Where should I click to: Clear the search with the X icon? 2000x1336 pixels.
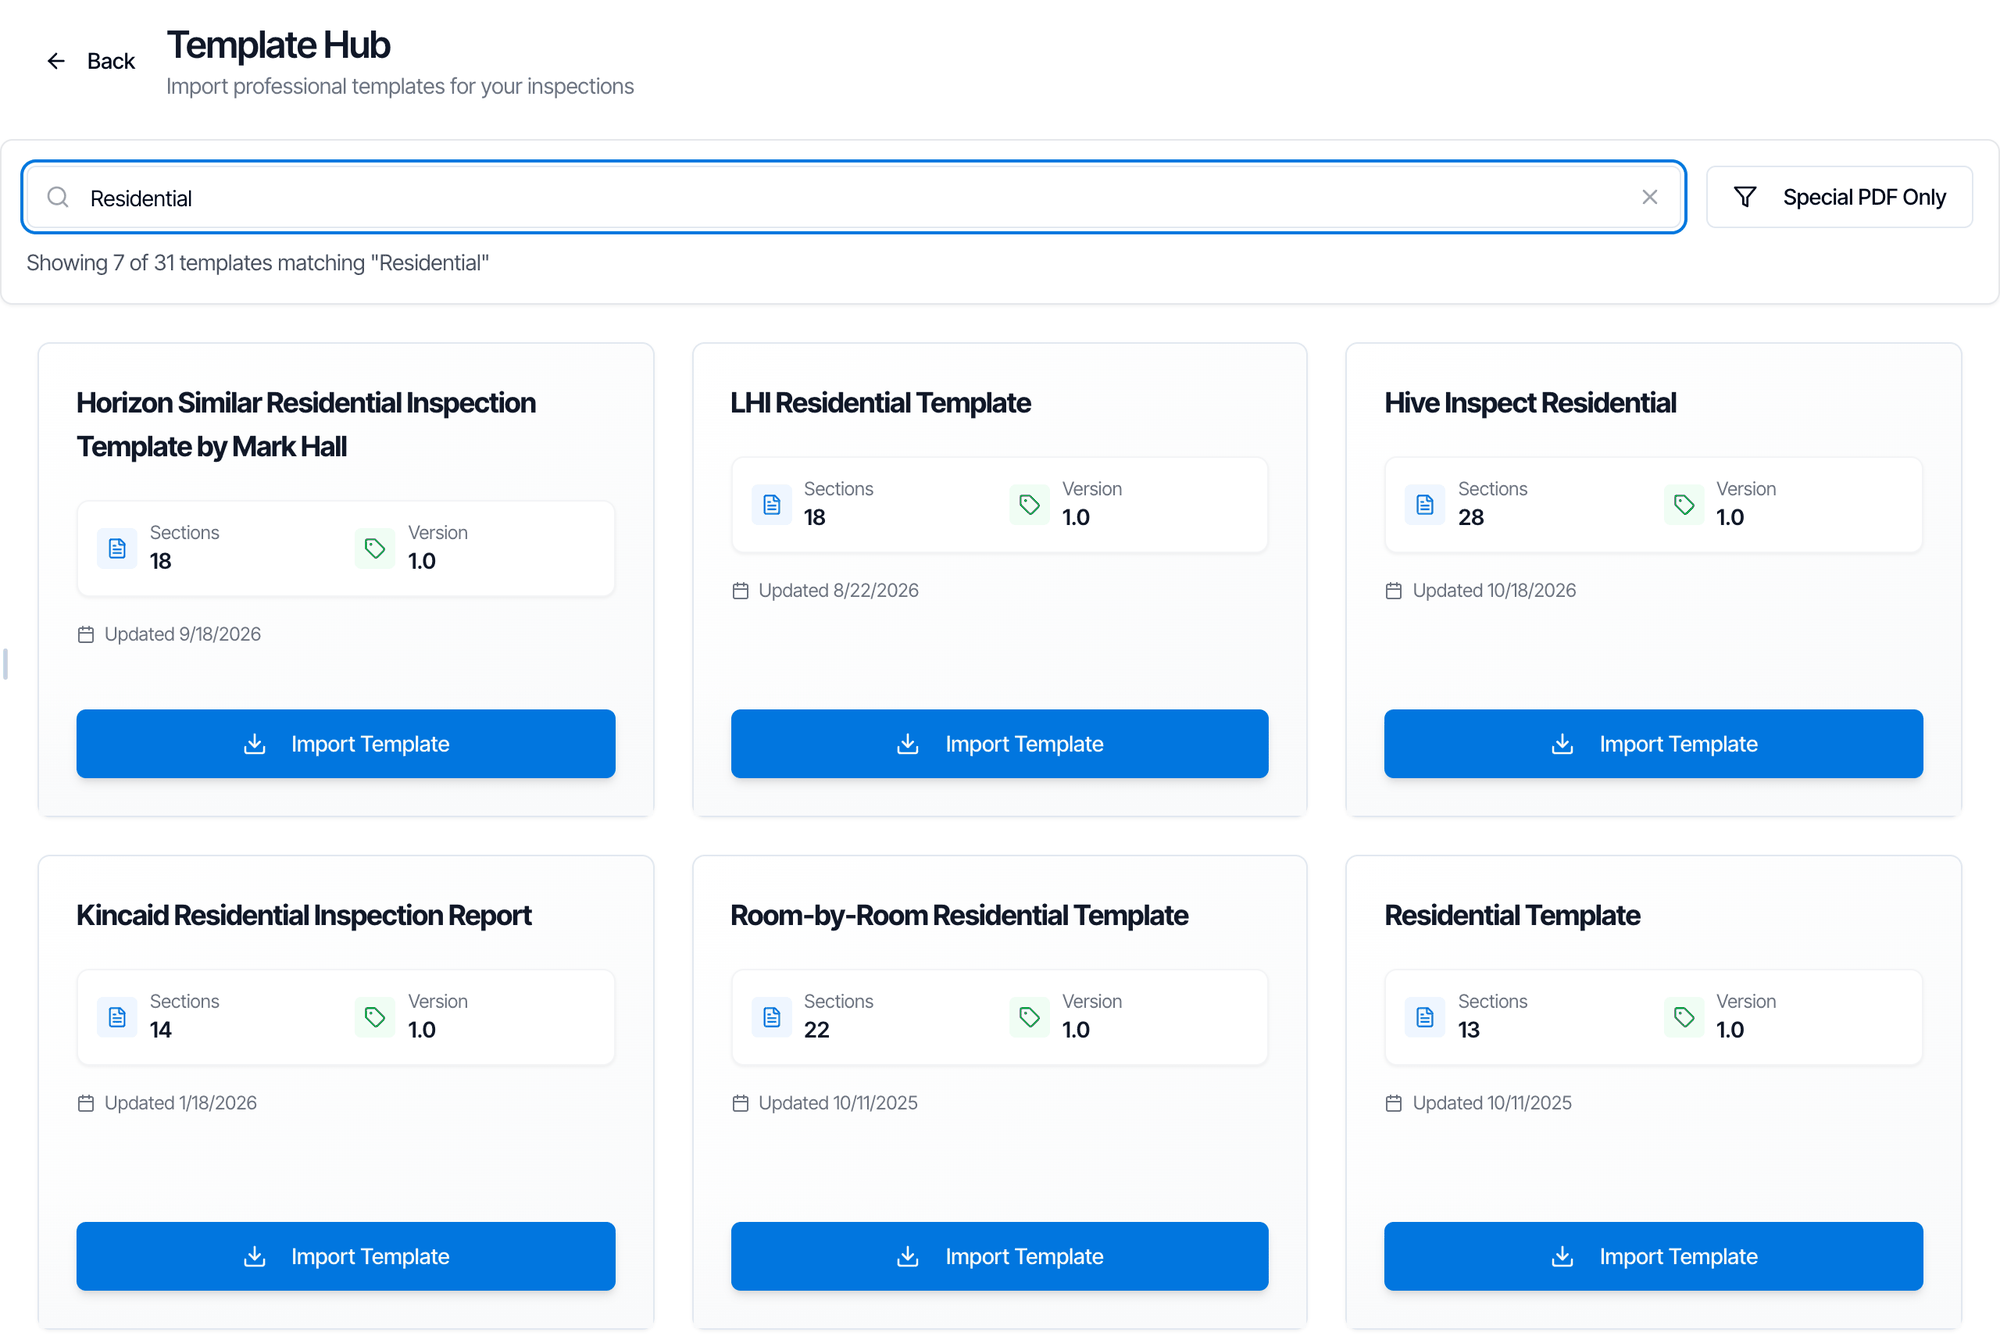click(1650, 197)
